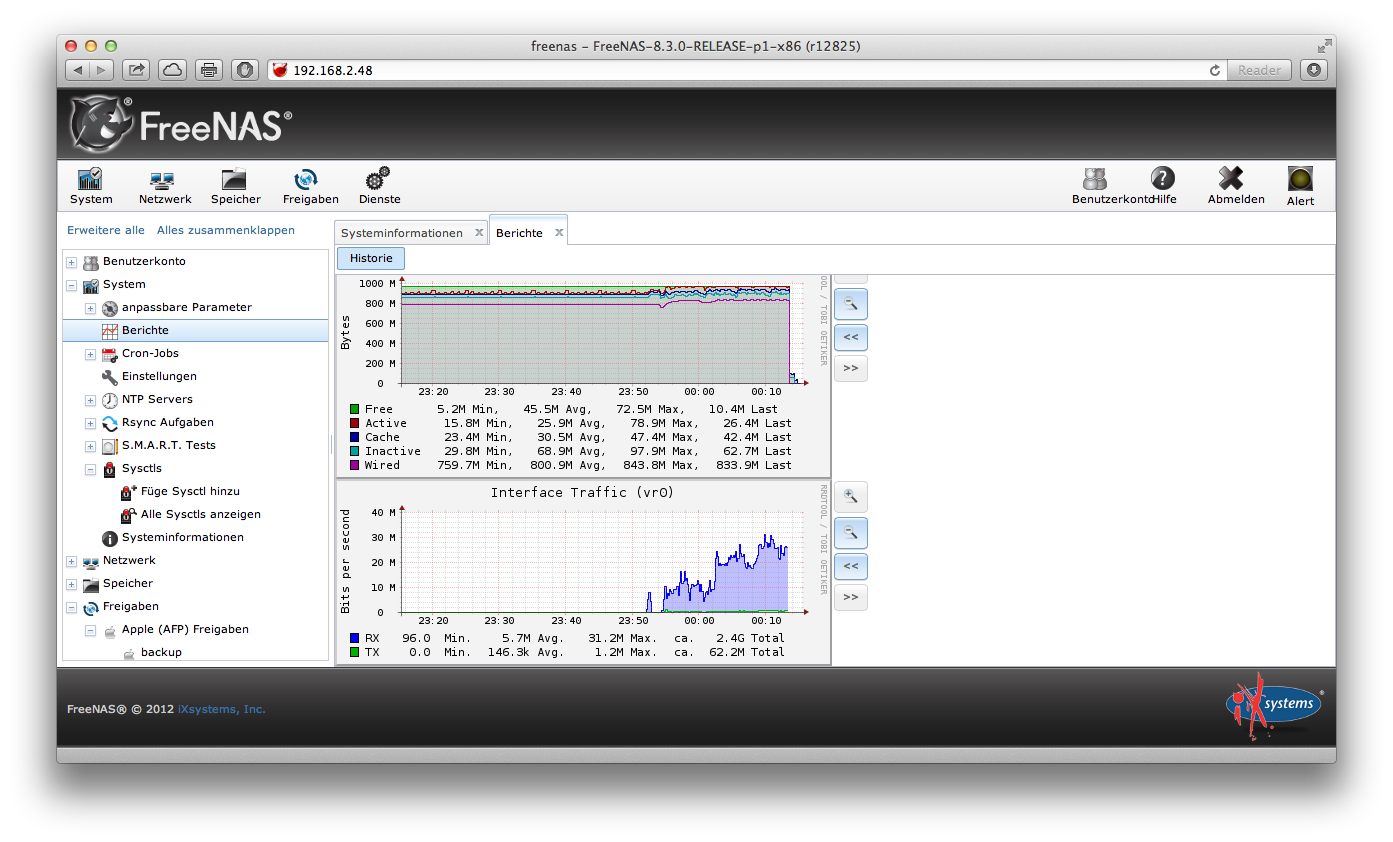Switch to the Systeminformationen tab

(x=401, y=233)
